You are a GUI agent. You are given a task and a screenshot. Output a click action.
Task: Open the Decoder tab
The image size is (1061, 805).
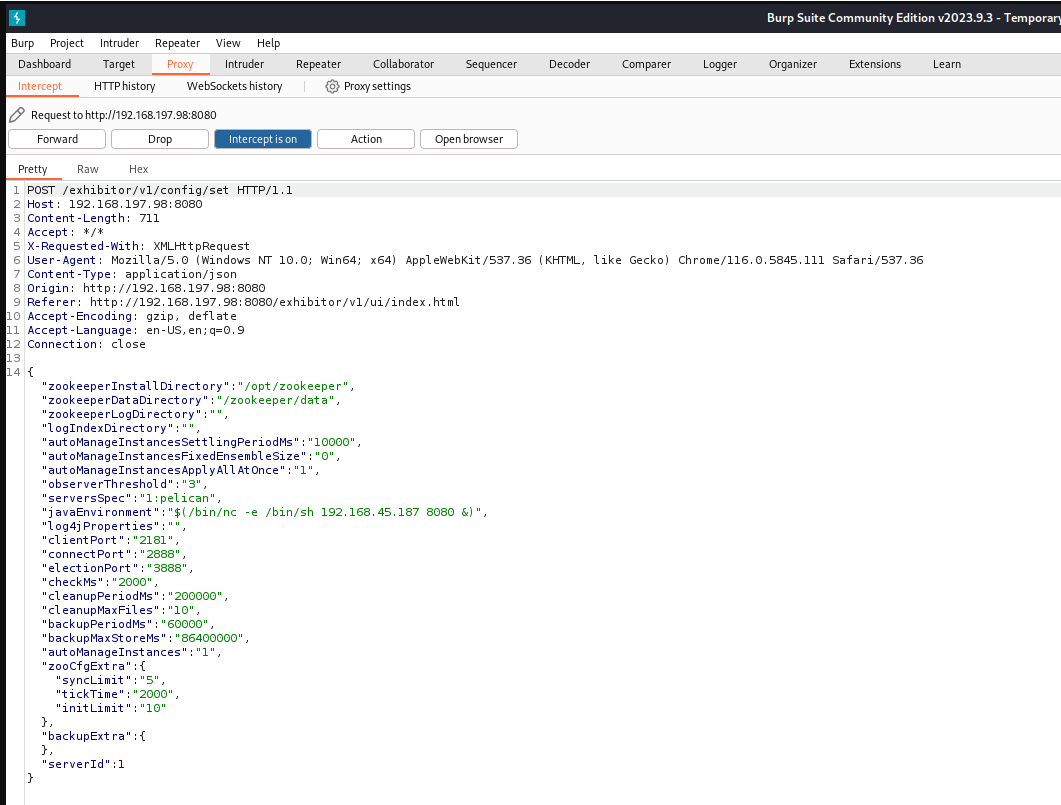click(x=569, y=64)
